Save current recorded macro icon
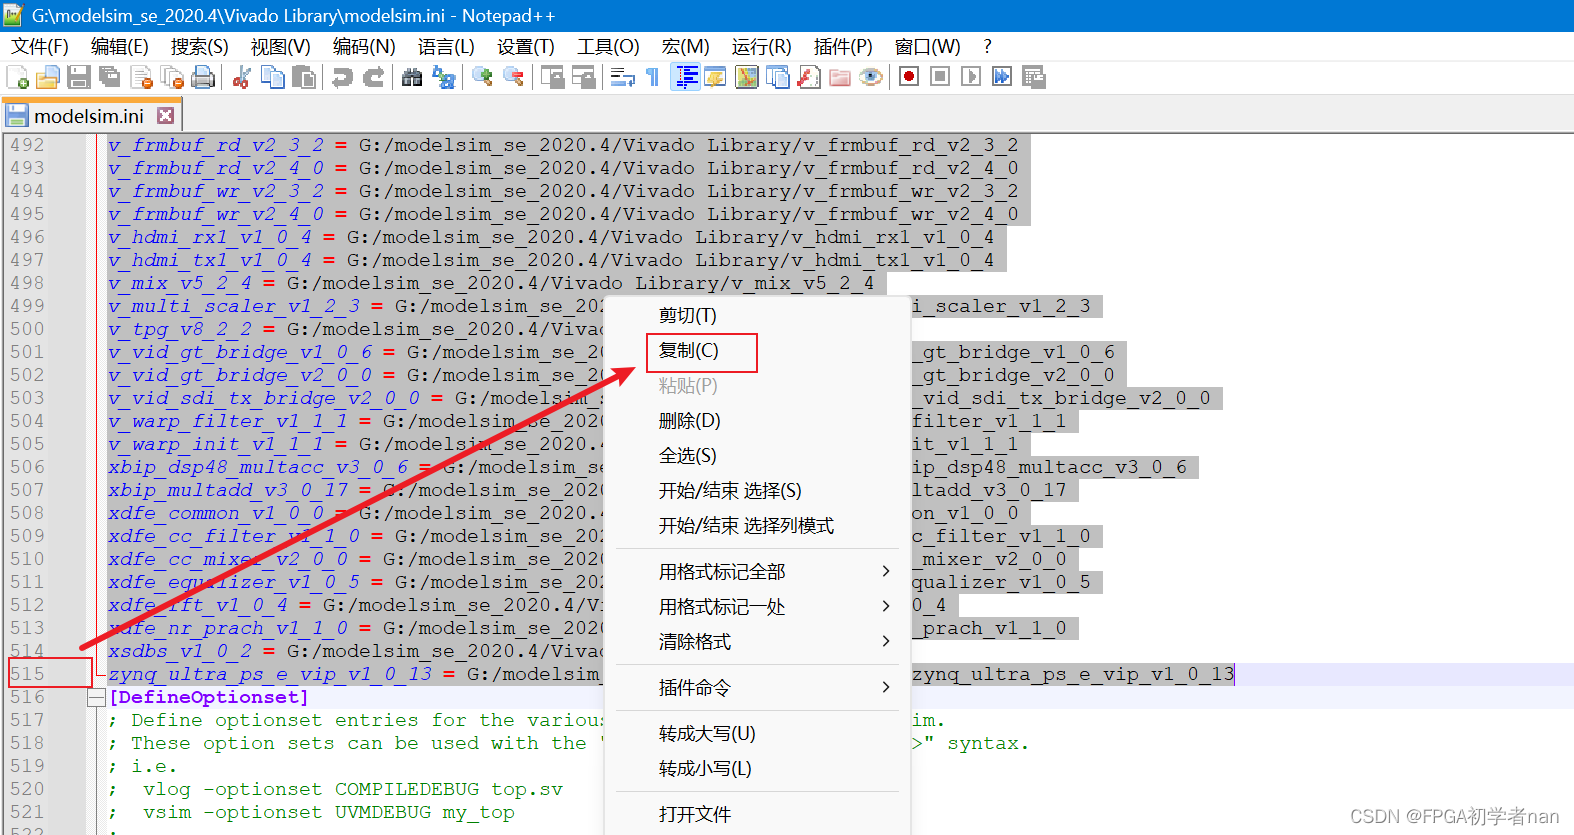 (1034, 77)
